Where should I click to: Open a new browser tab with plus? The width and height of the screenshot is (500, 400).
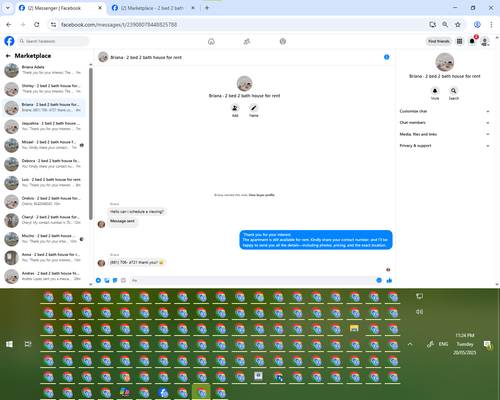207,8
